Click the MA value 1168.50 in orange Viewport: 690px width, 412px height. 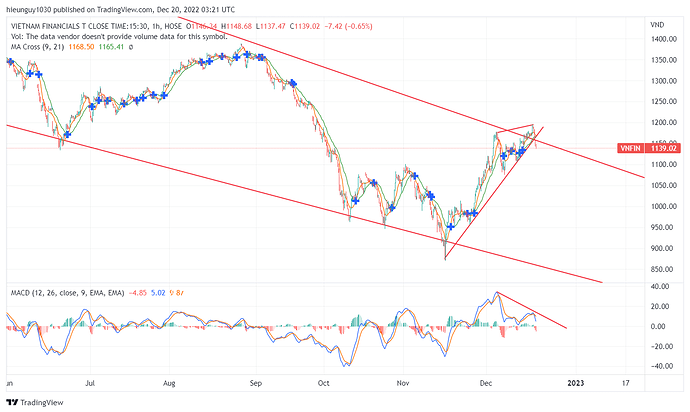[x=81, y=47]
